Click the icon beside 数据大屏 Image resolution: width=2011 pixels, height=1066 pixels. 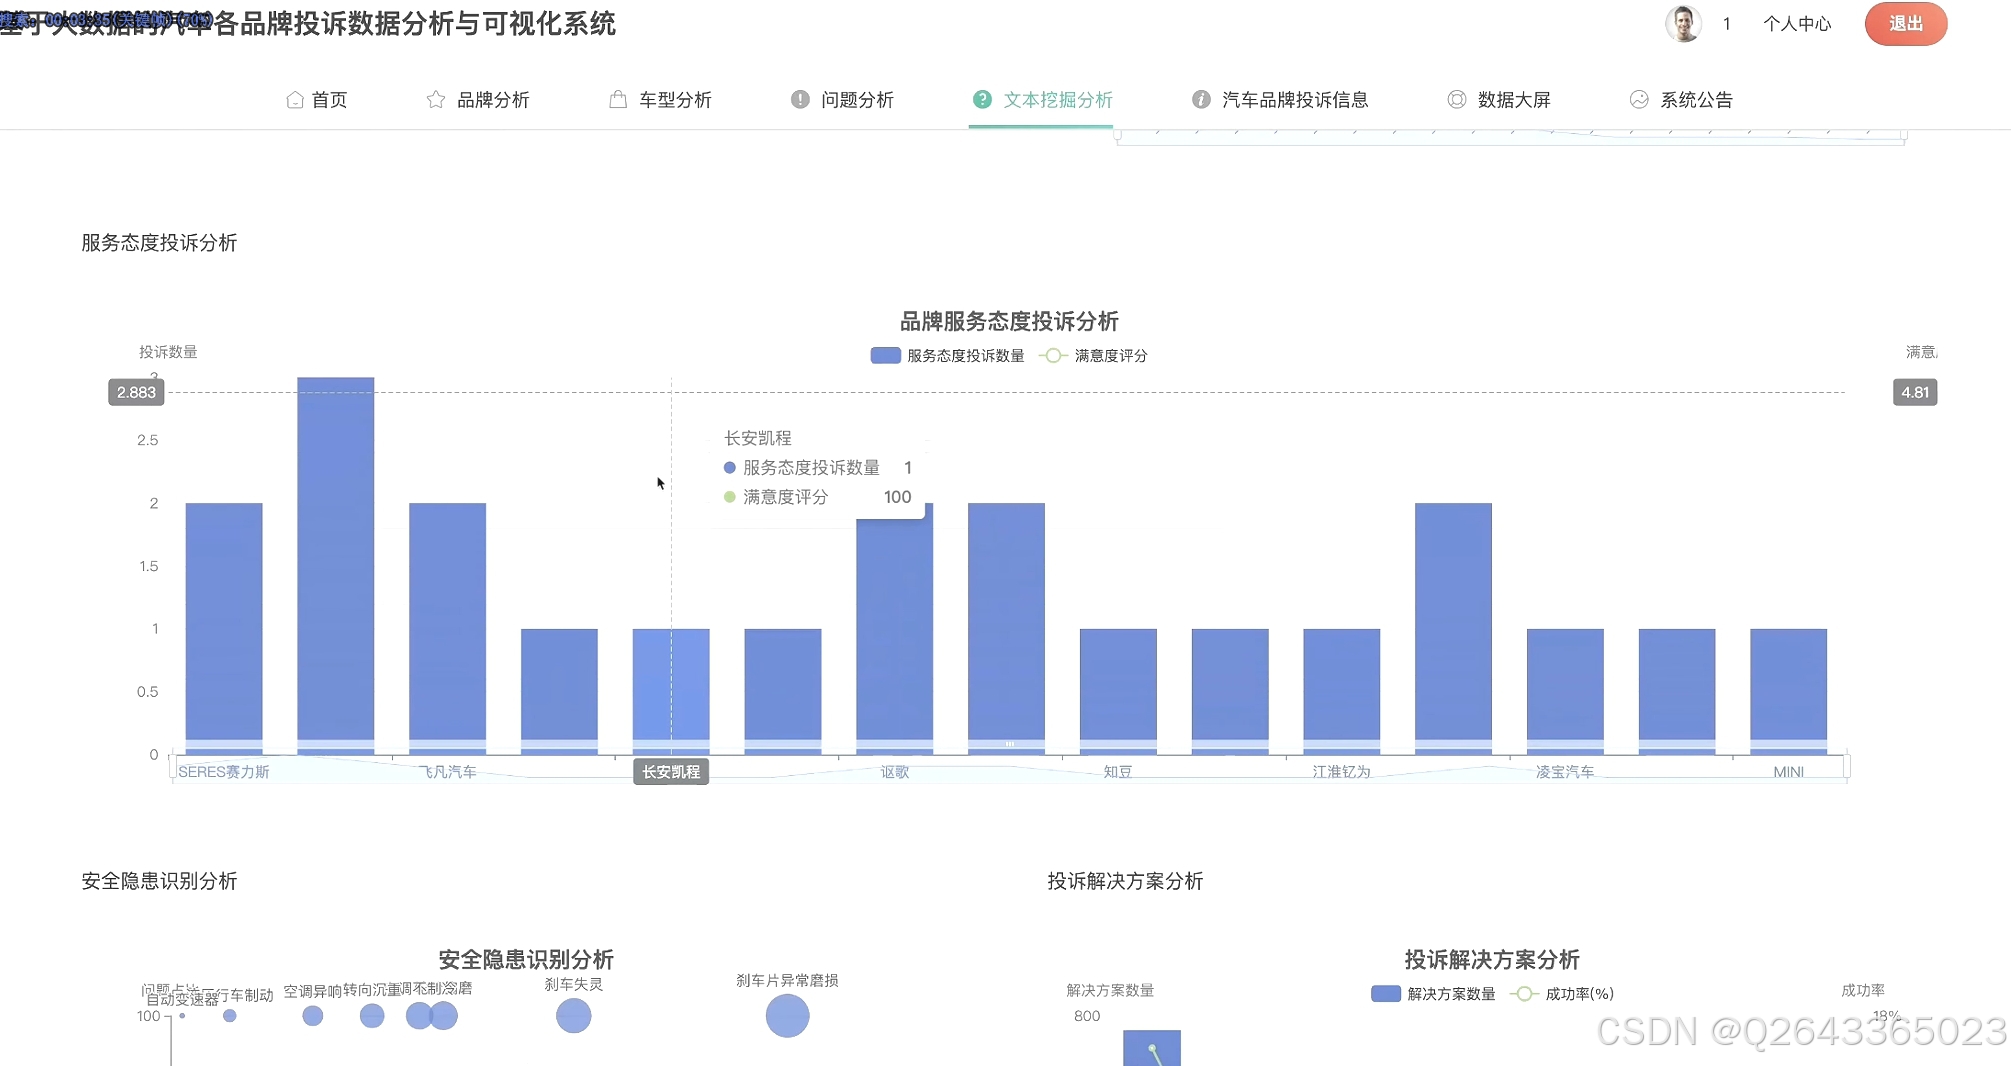(x=1457, y=100)
